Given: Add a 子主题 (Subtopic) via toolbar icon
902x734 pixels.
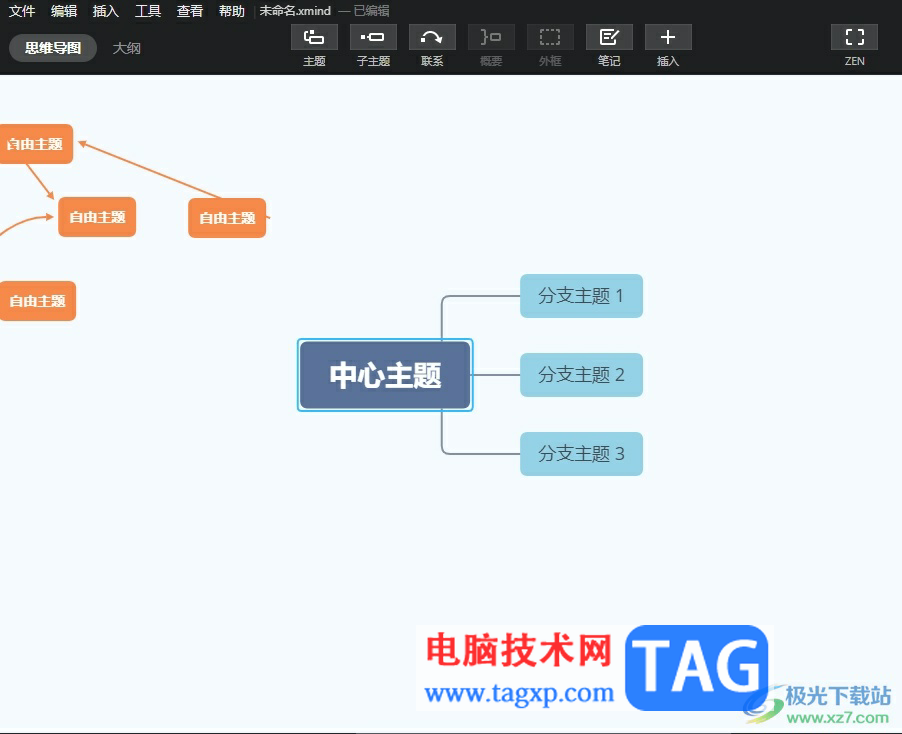Looking at the screenshot, I should click(x=373, y=37).
